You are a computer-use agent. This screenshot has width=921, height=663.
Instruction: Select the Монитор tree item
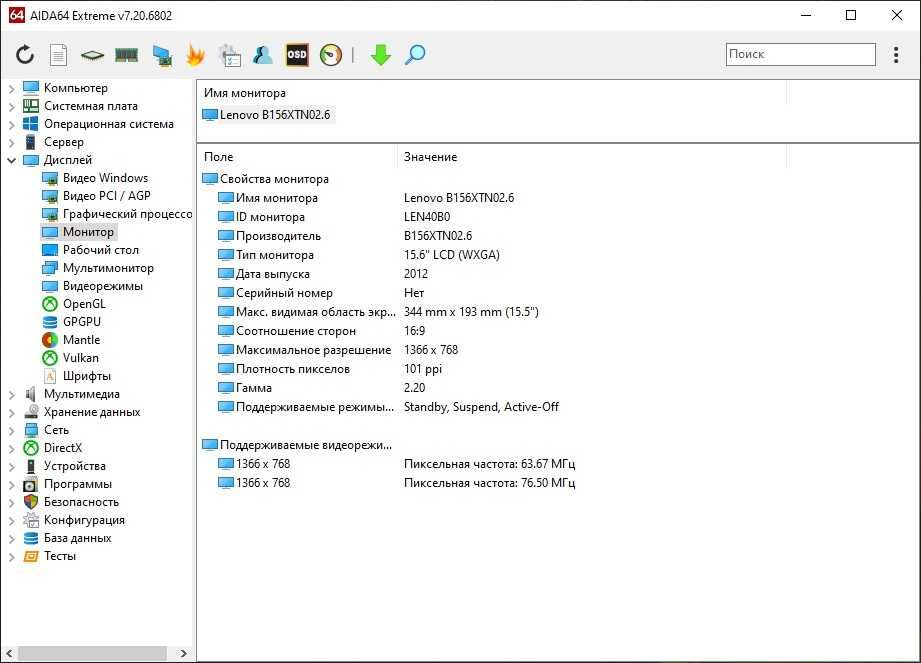click(x=79, y=232)
